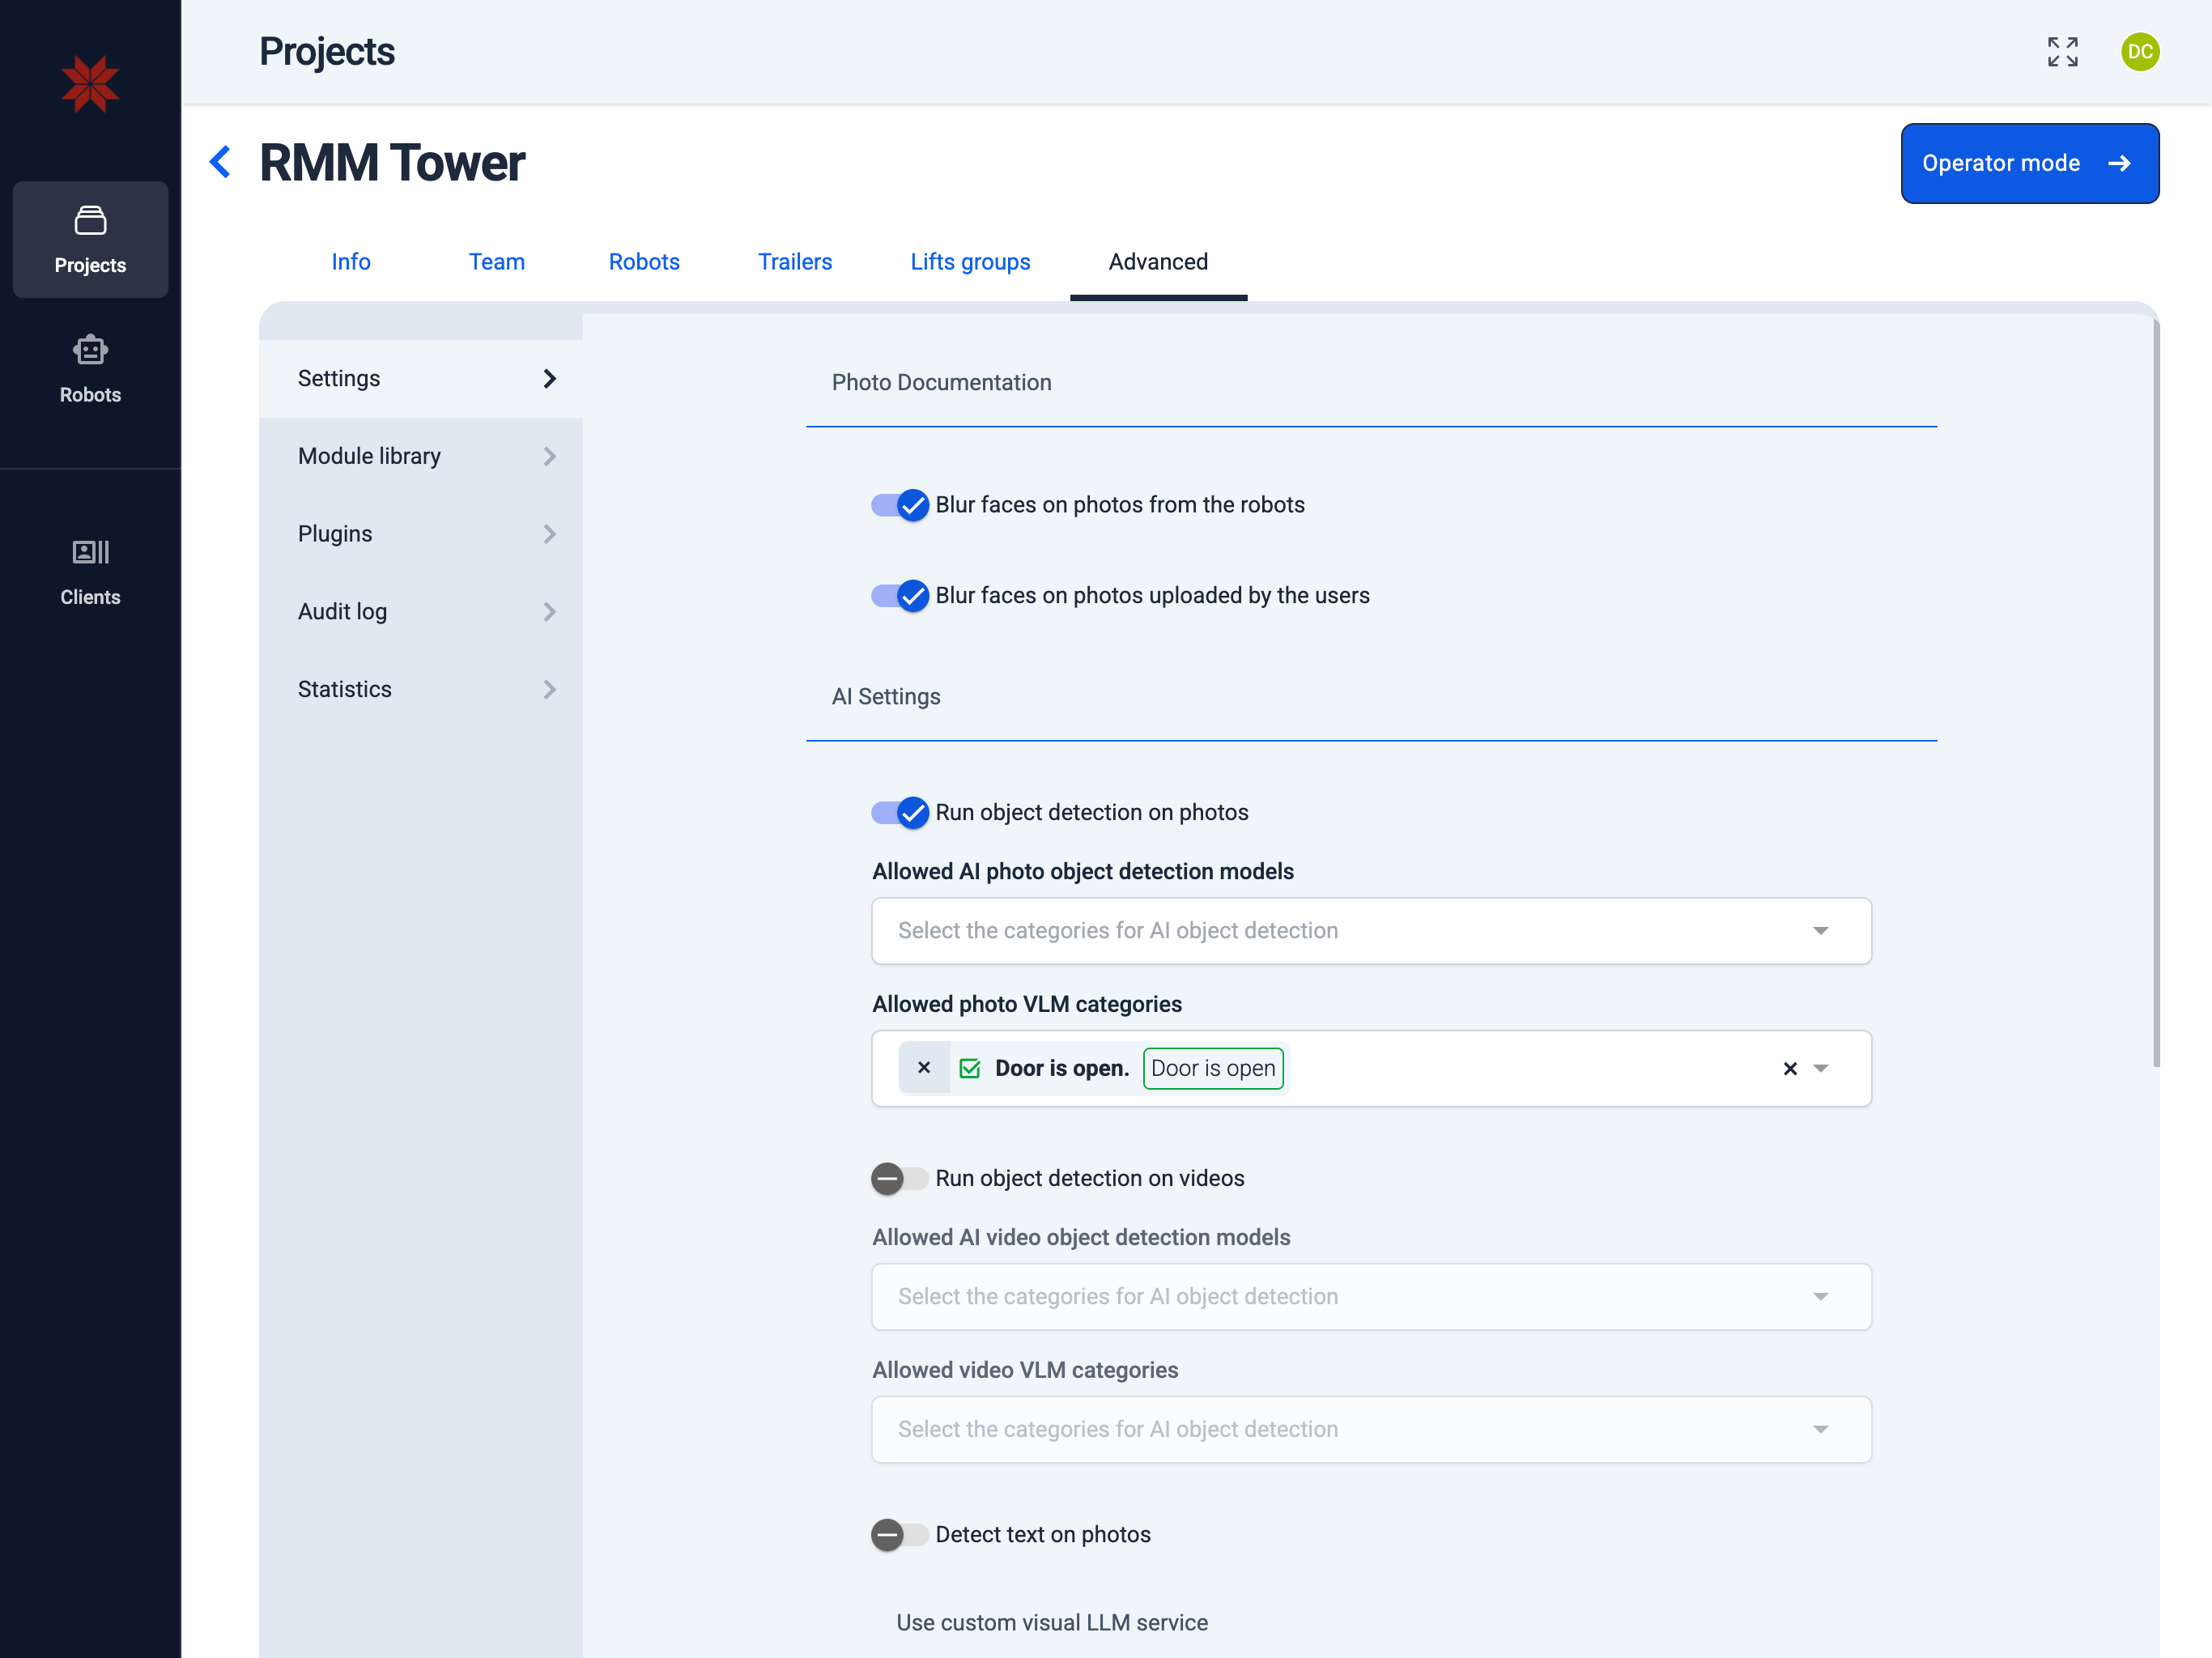Enable Run object detection on videos
Viewport: 2212px width, 1658px height.
899,1179
